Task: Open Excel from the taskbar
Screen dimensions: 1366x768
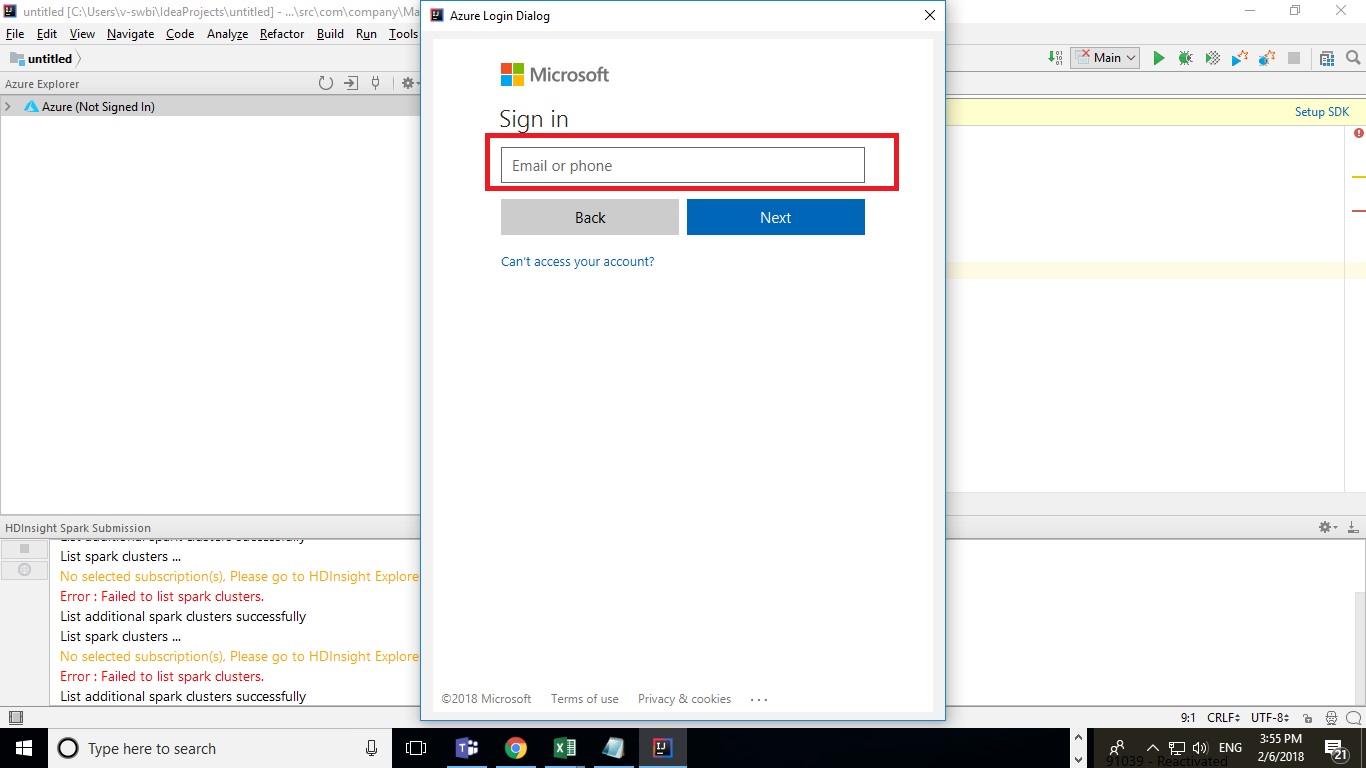Action: (x=565, y=748)
